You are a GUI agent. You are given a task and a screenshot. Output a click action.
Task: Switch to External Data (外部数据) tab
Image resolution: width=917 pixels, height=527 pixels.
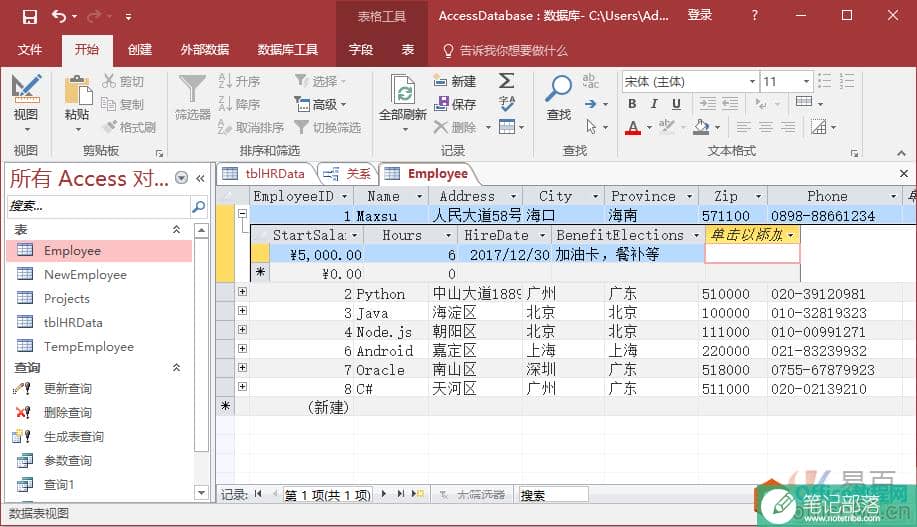205,50
